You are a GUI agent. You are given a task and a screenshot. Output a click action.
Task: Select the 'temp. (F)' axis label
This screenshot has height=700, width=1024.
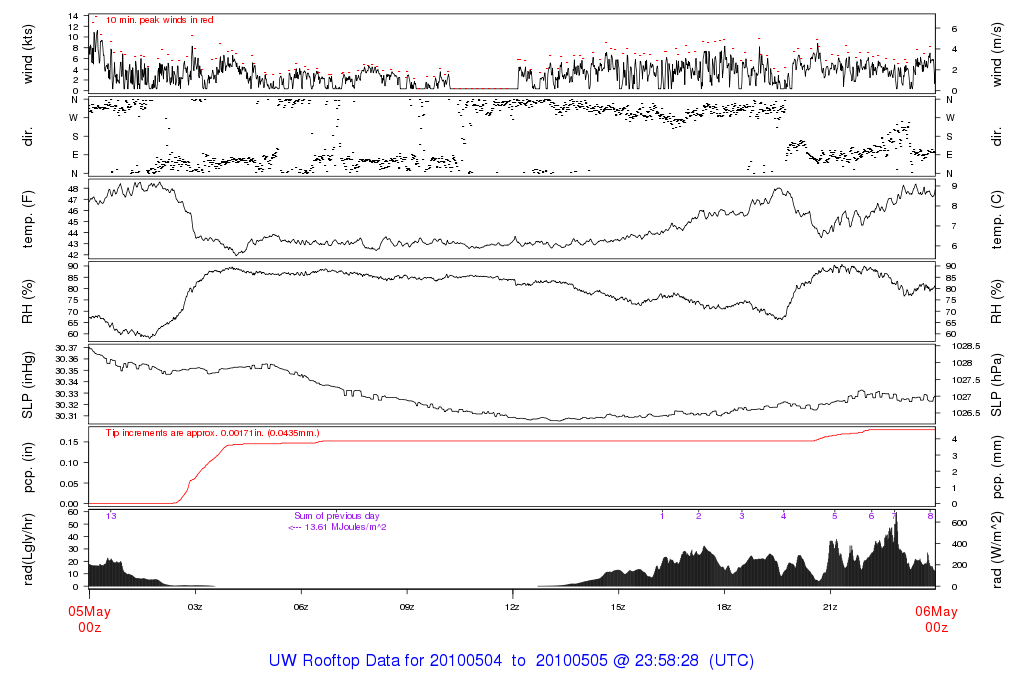click(27, 219)
